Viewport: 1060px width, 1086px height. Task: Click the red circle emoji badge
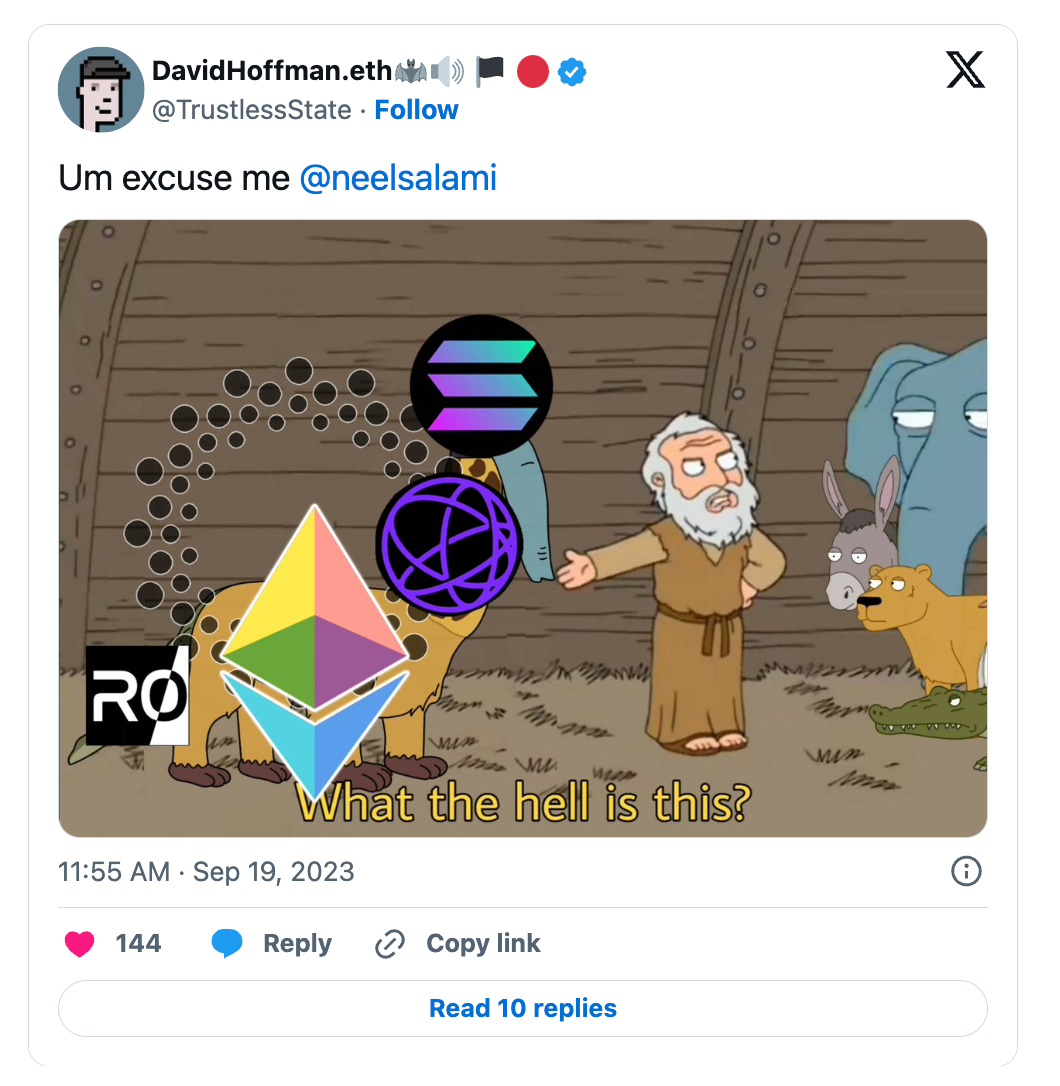point(533,71)
